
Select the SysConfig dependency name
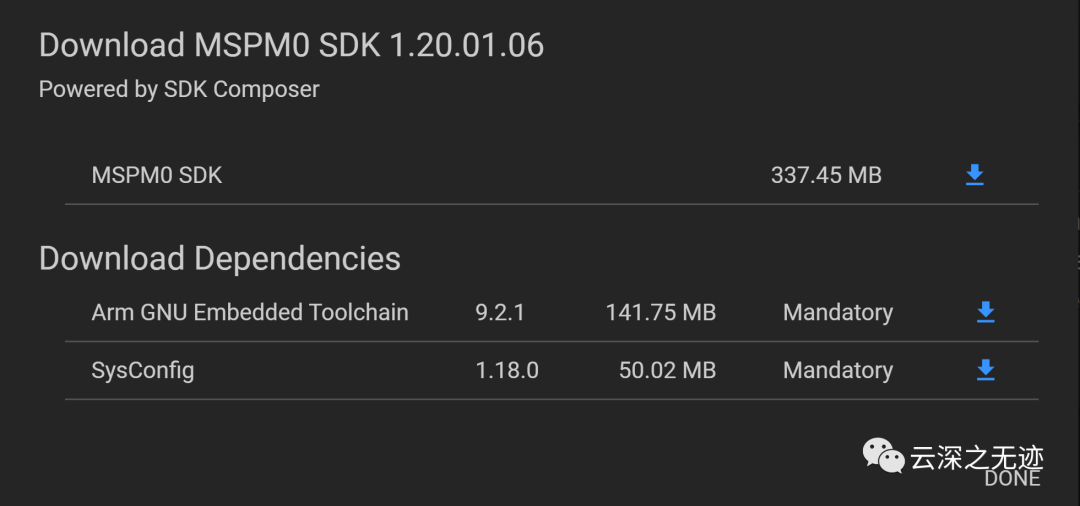click(143, 371)
